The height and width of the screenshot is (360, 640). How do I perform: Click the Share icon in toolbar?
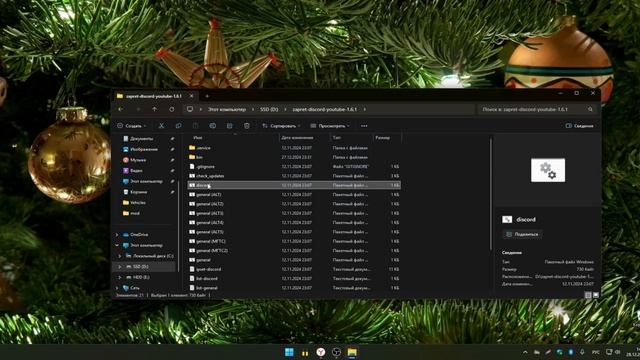pos(229,126)
